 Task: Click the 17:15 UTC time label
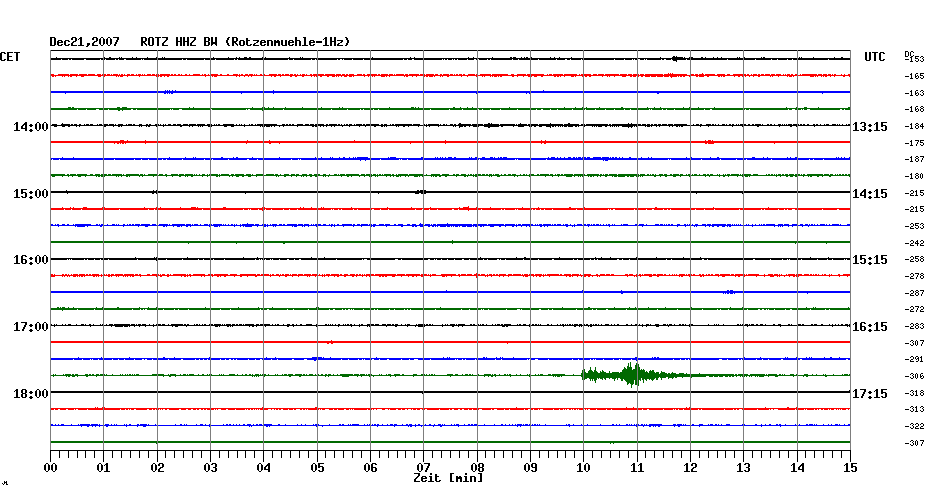(870, 394)
